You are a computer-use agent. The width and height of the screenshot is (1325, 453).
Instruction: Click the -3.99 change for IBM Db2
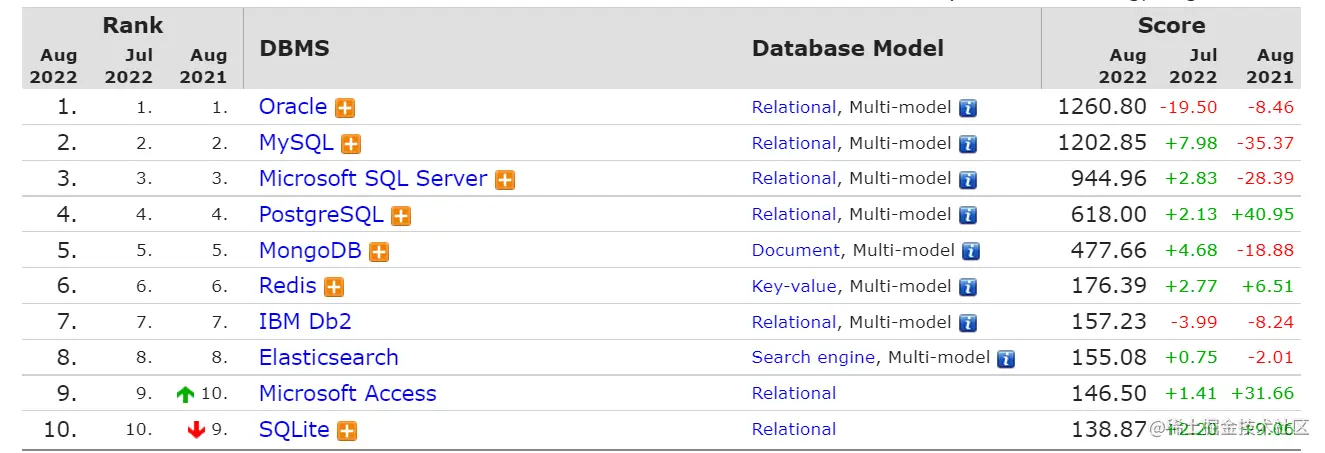[1194, 322]
